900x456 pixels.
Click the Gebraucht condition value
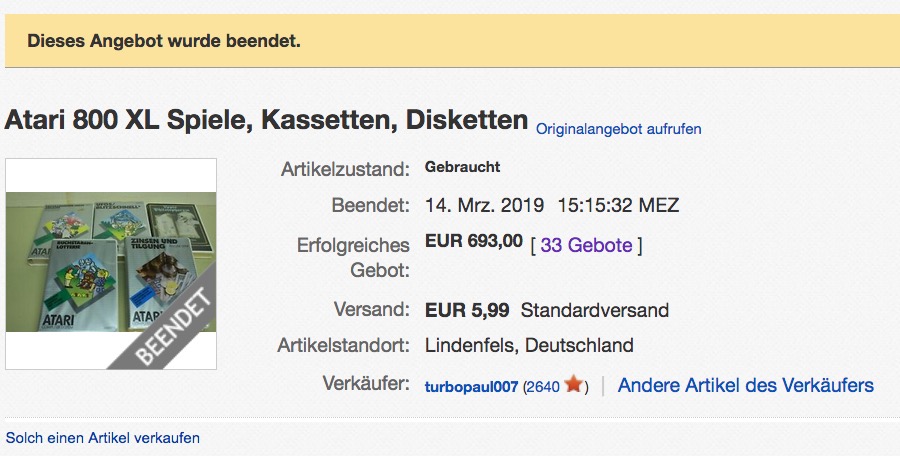[462, 167]
